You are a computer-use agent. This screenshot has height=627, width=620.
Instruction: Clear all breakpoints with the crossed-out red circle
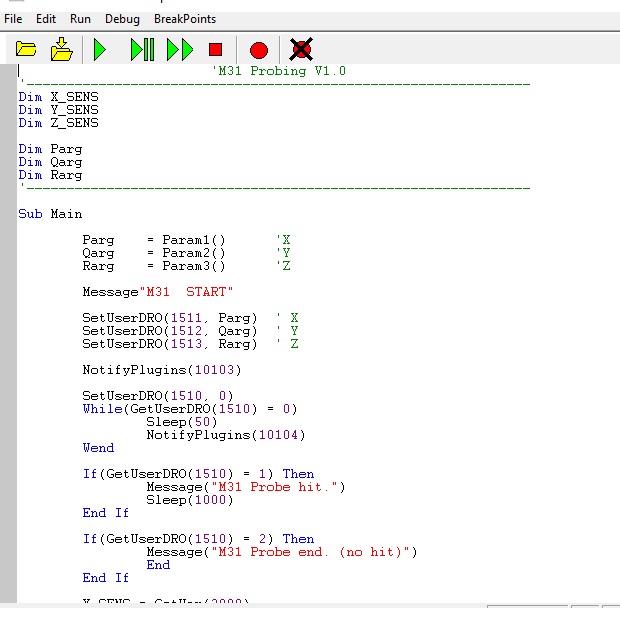[301, 49]
